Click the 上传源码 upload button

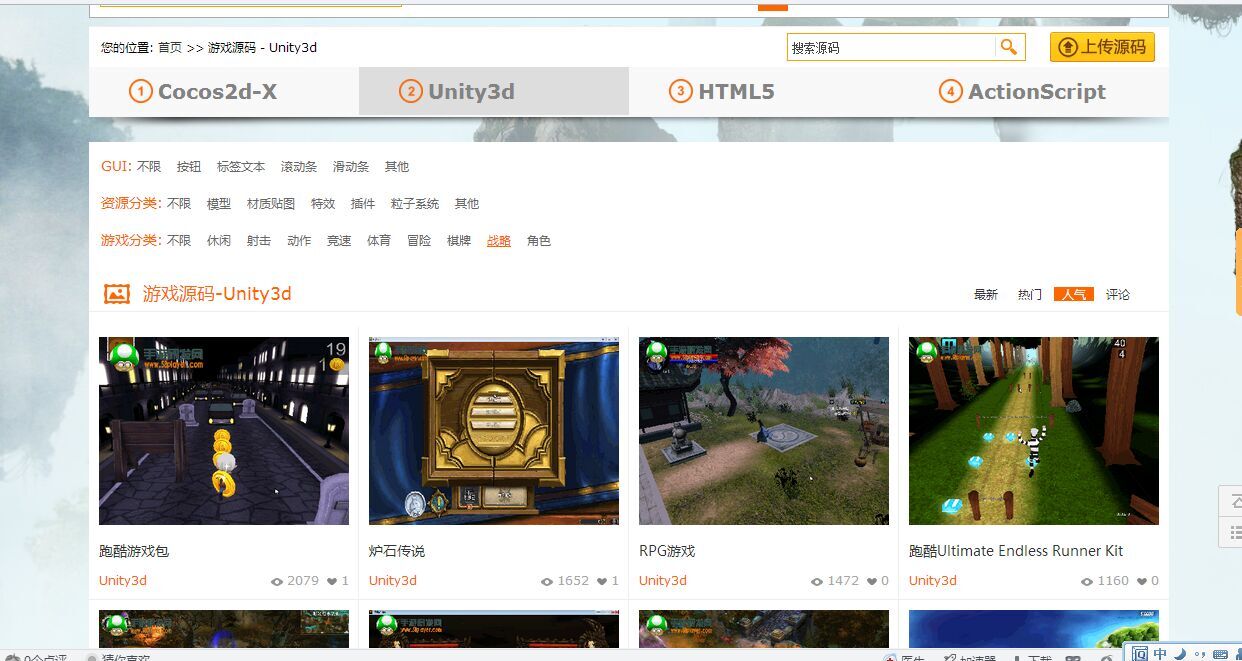[x=1102, y=47]
